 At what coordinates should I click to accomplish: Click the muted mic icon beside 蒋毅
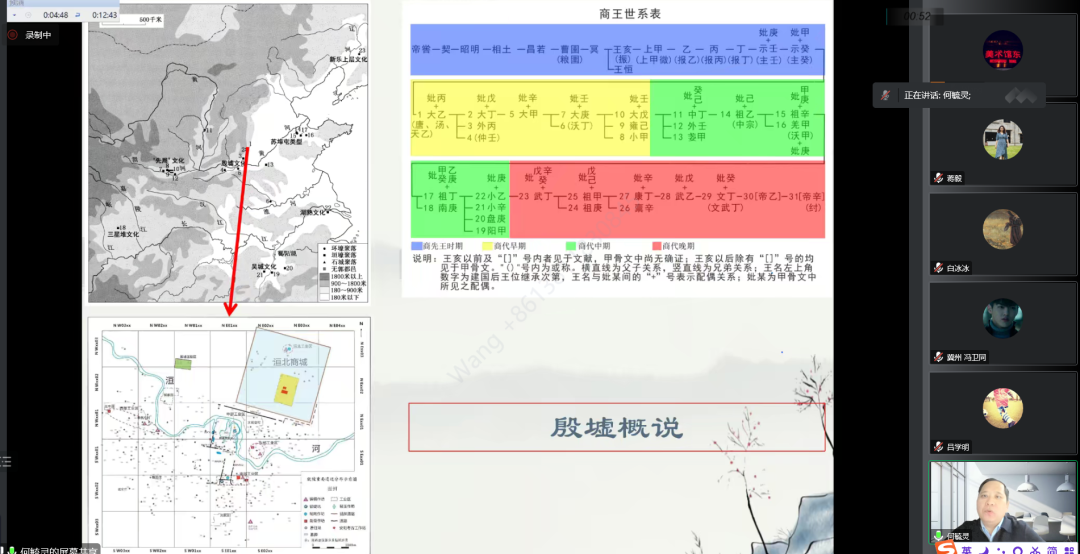point(938,178)
